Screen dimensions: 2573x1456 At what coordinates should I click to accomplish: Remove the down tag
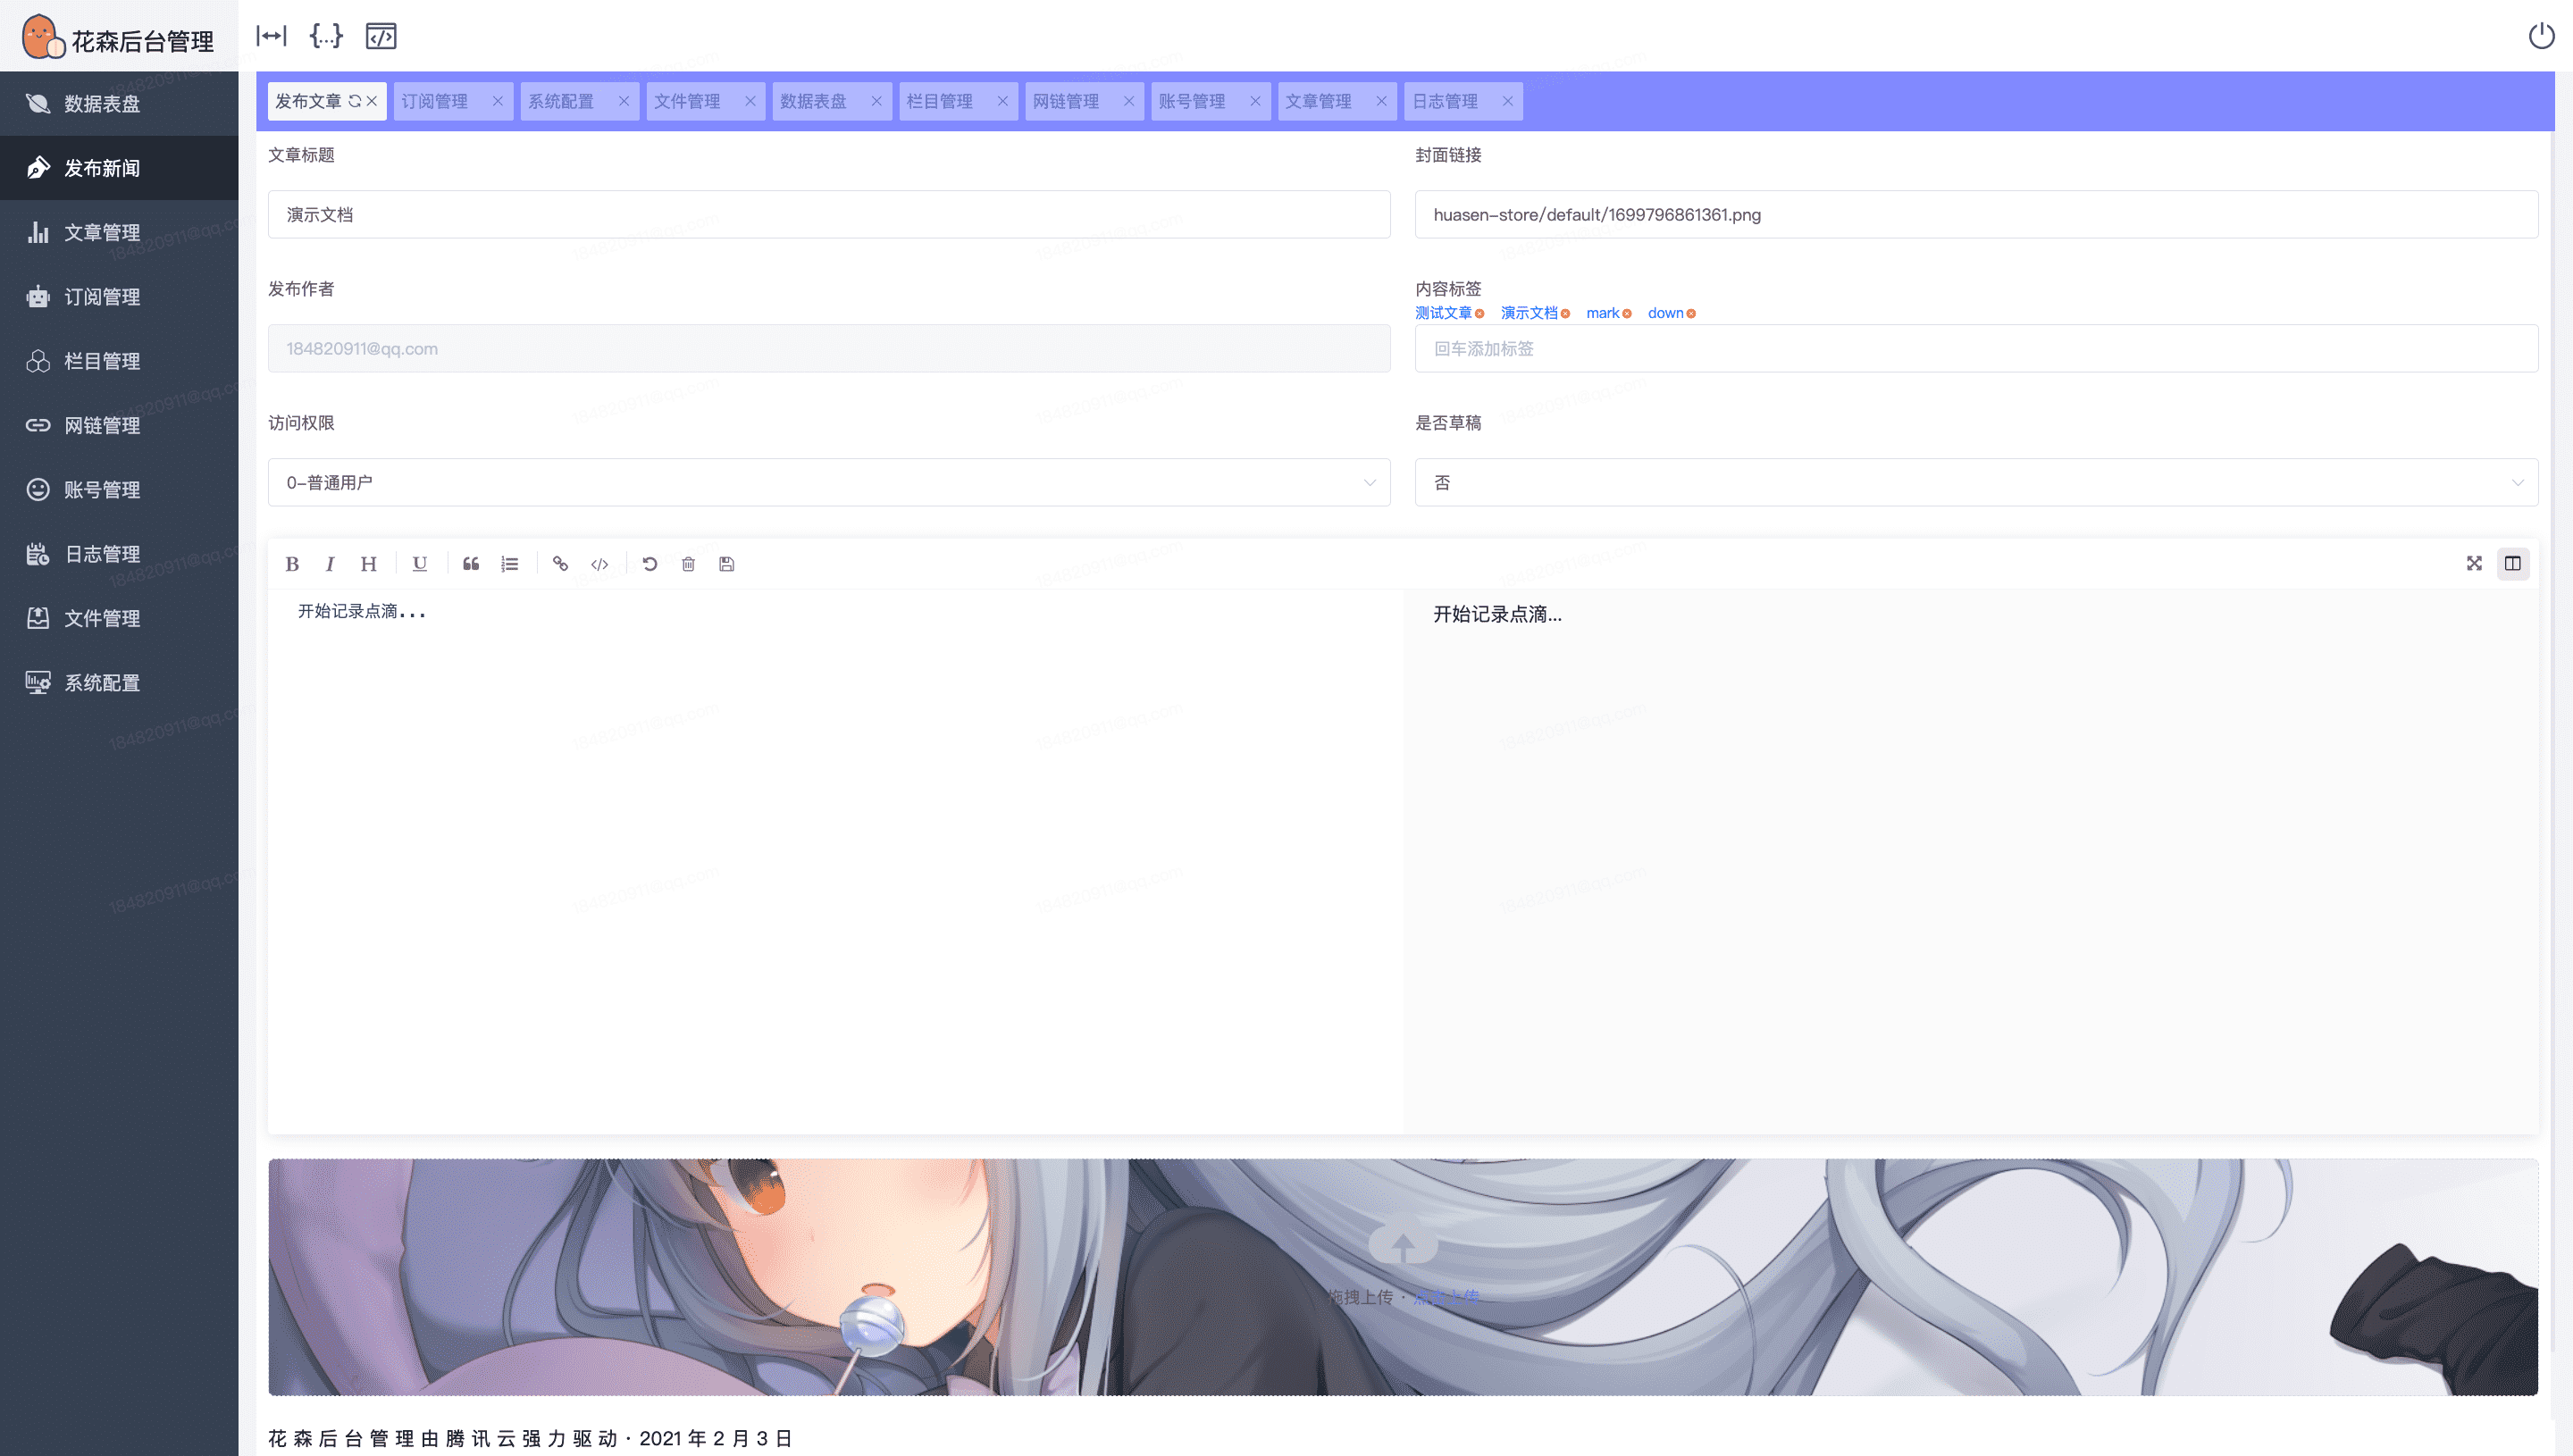point(1691,314)
